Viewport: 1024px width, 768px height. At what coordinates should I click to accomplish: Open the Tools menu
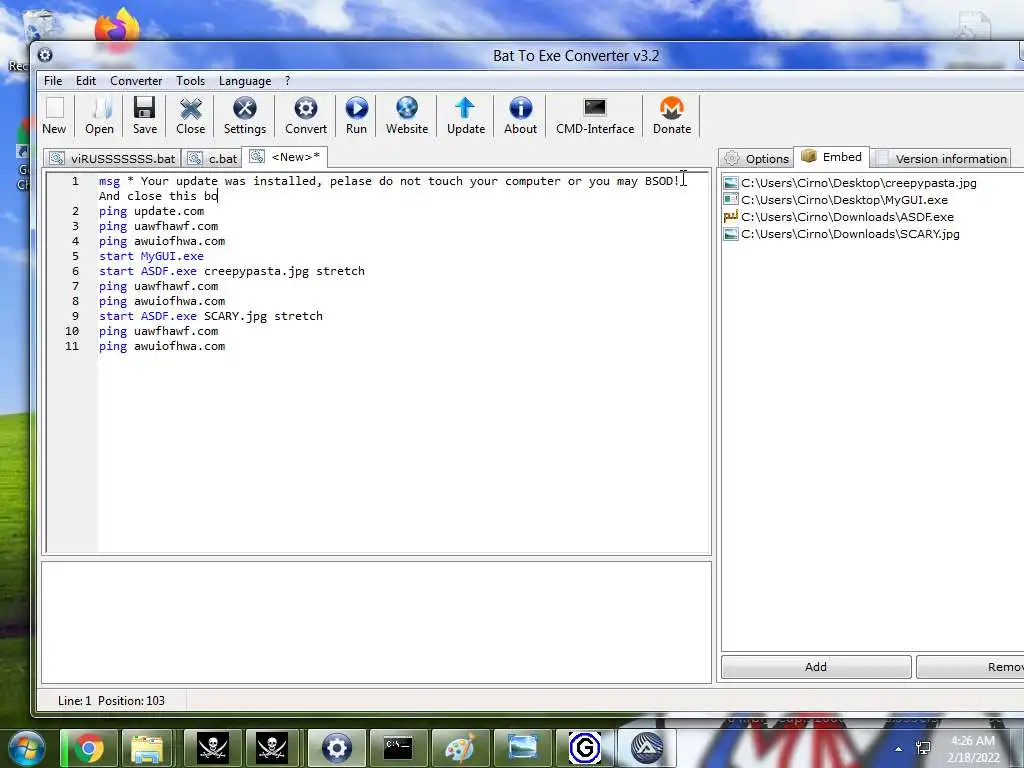click(190, 81)
